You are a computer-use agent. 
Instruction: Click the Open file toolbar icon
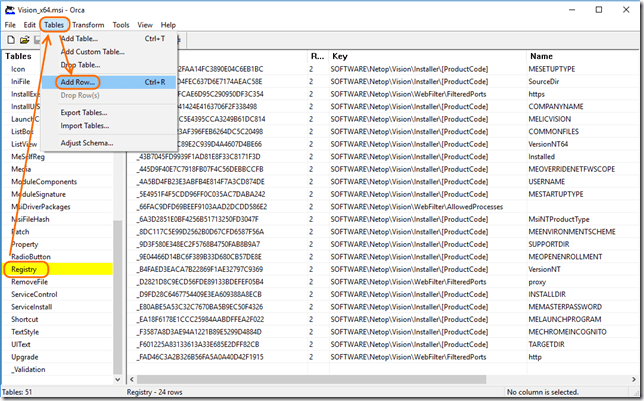point(24,40)
